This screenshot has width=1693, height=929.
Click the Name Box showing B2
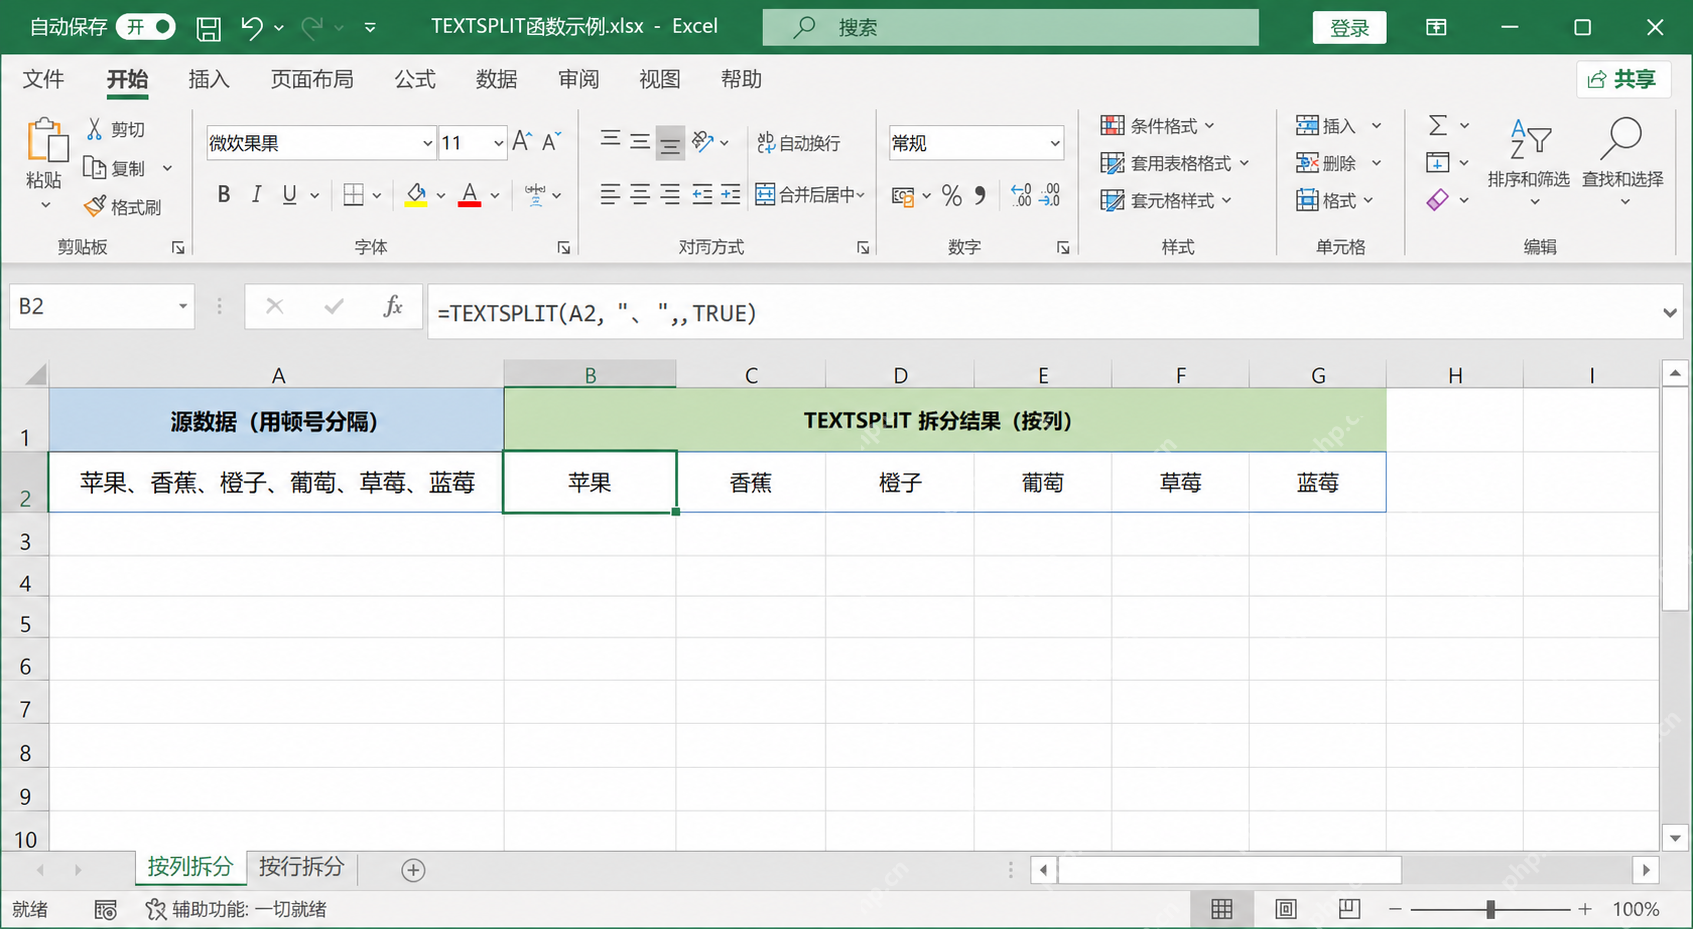tap(100, 306)
